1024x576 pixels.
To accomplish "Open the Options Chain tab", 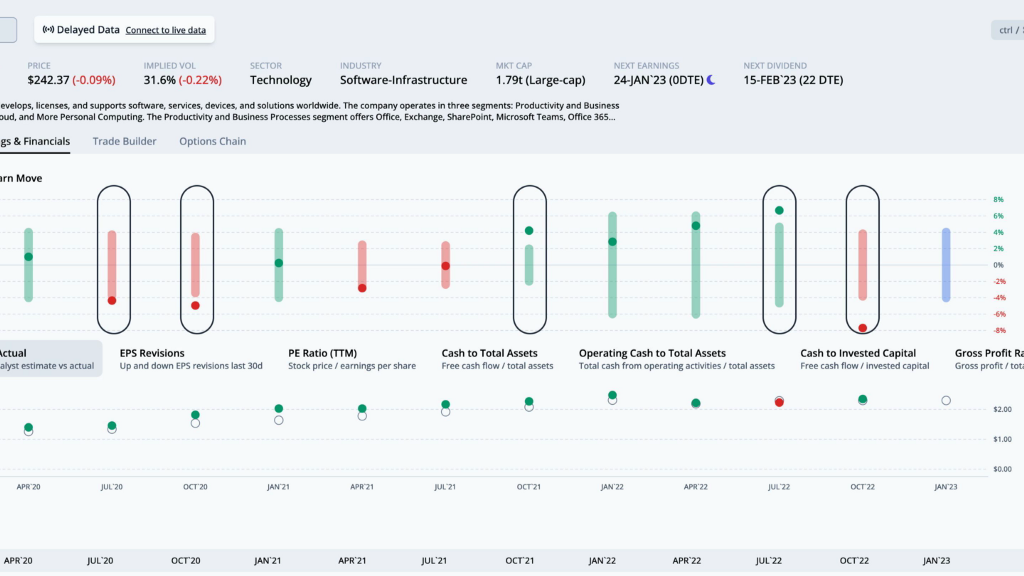I will click(x=212, y=141).
